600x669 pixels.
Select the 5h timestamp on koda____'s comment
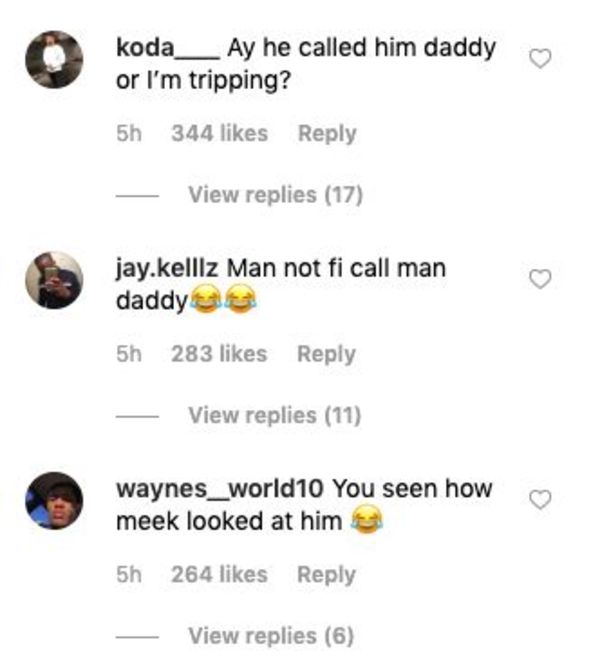point(129,133)
